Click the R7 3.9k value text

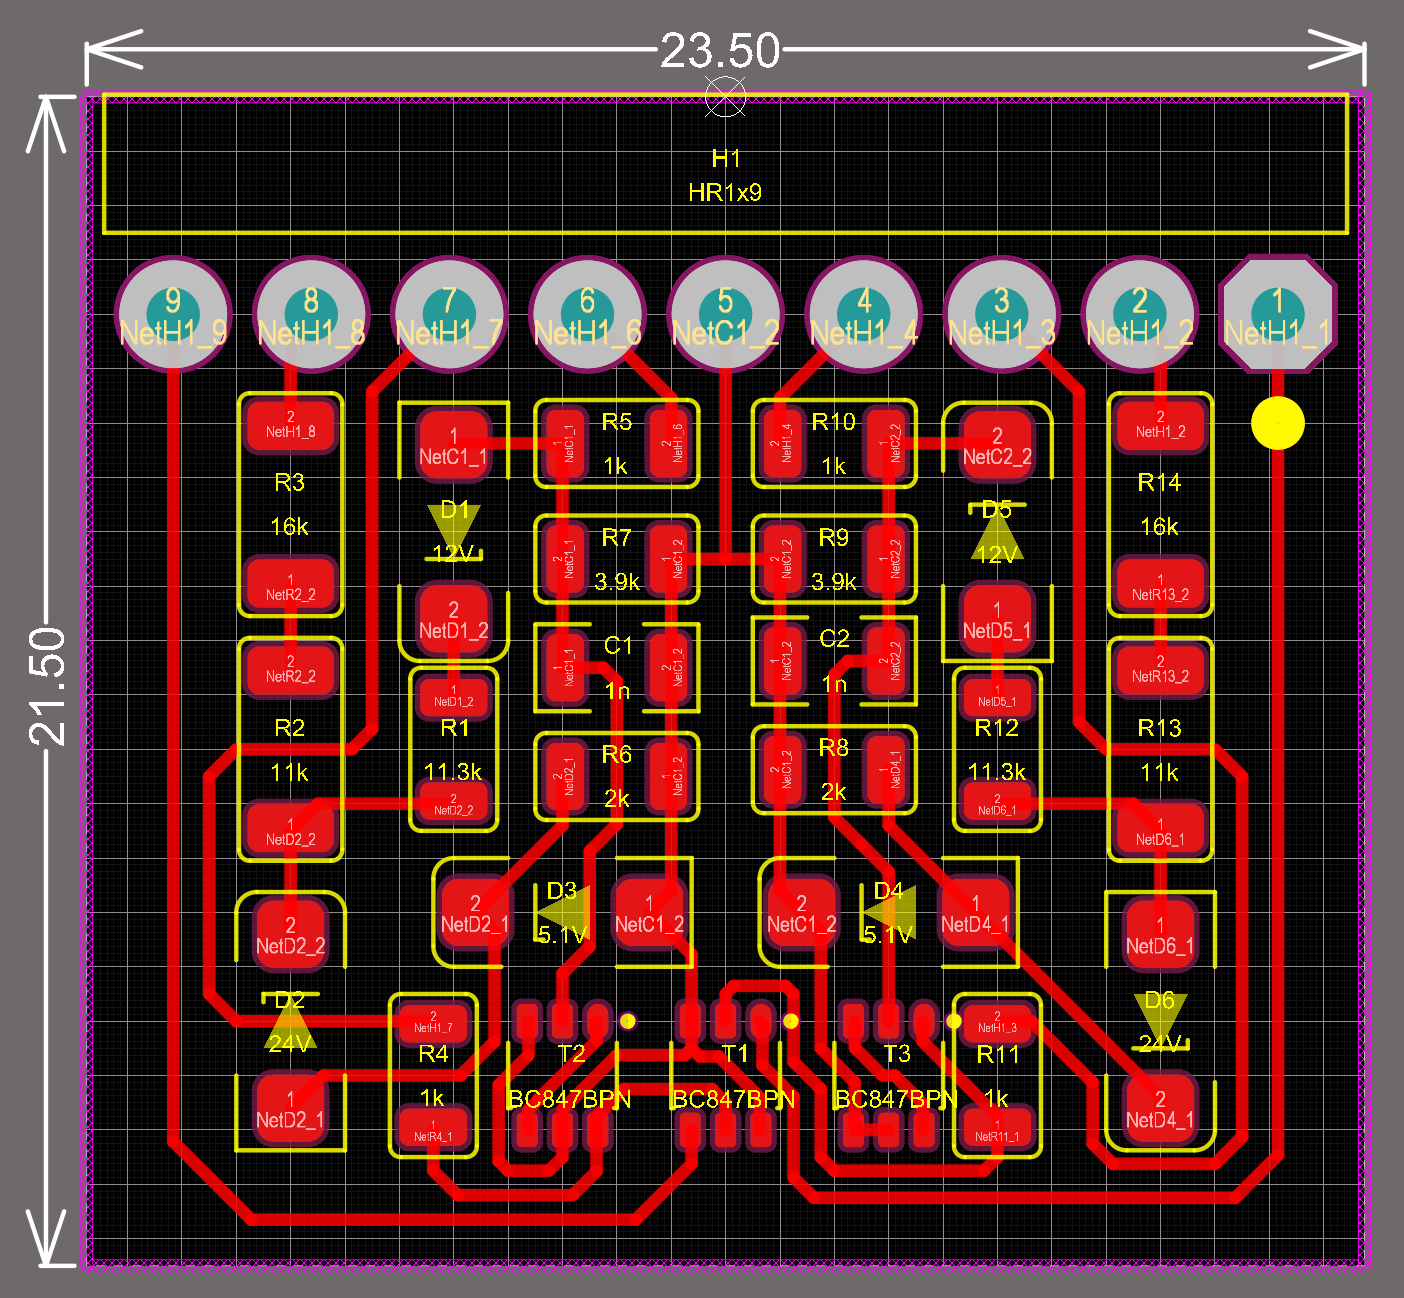point(617,582)
